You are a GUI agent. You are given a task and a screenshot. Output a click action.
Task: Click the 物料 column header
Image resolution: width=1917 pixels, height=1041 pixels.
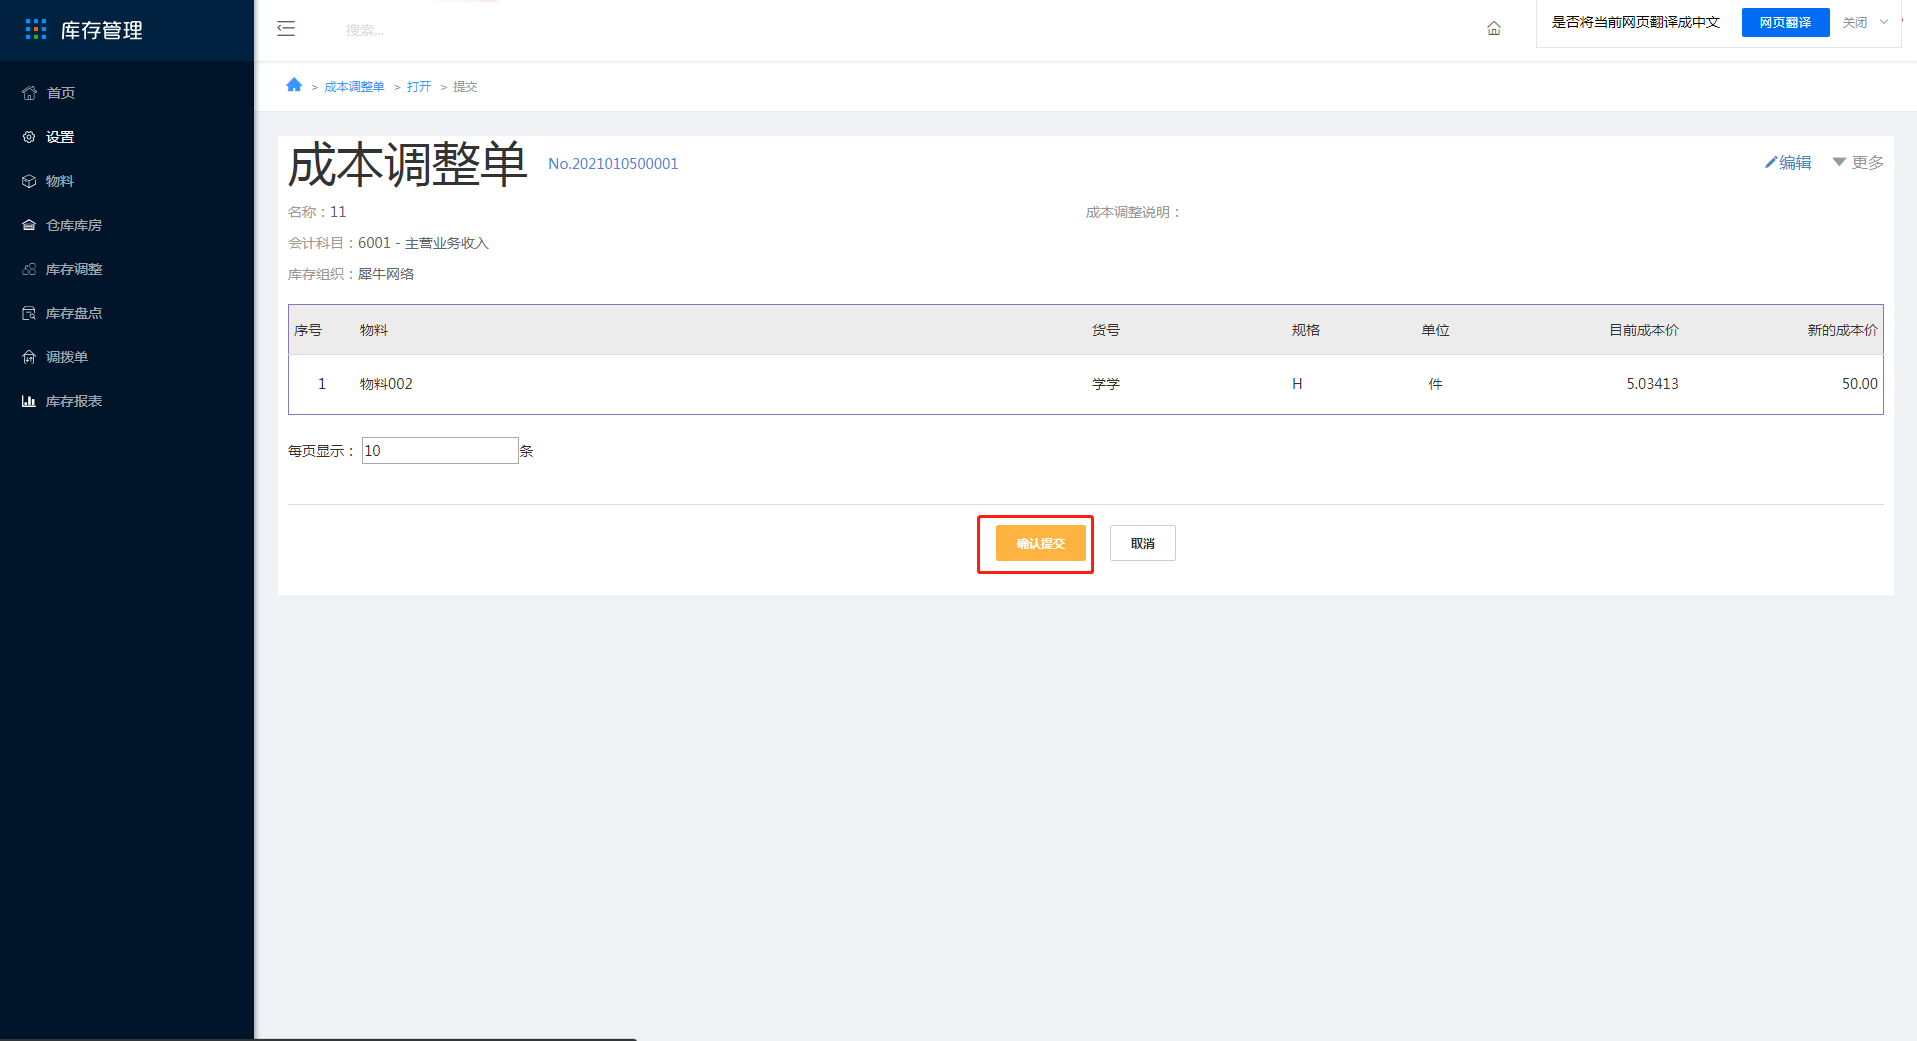click(x=374, y=330)
